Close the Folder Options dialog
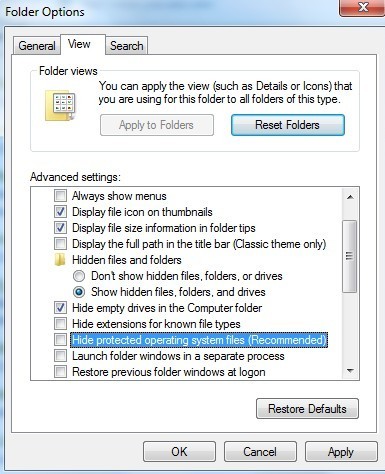The width and height of the screenshot is (385, 474). tap(363, 7)
